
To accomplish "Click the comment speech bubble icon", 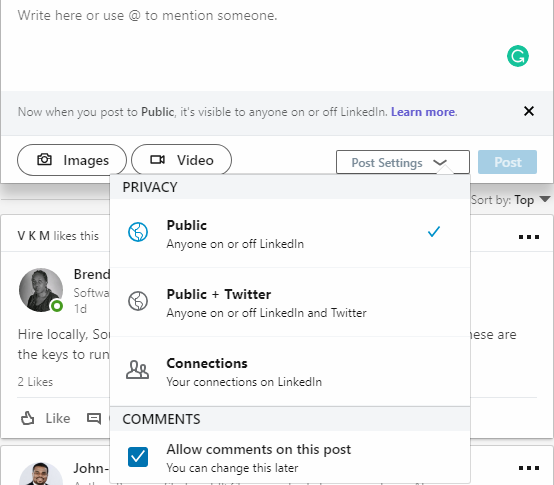I will 94,419.
